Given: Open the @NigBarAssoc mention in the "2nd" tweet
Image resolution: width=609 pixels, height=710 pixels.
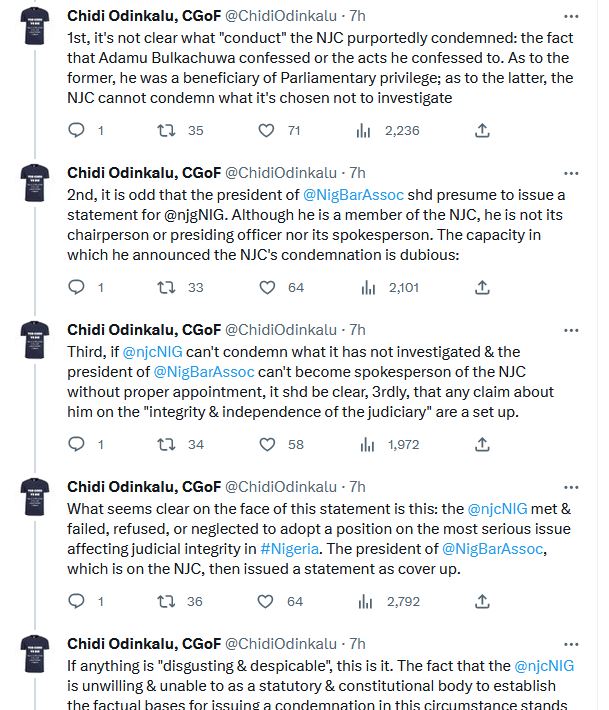Looking at the screenshot, I should point(355,194).
